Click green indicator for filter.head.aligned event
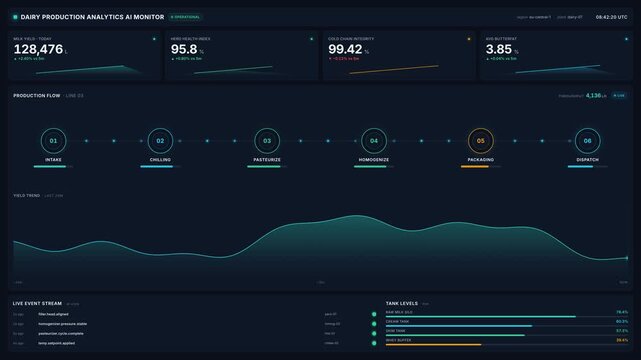This screenshot has width=641, height=360. click(x=374, y=314)
